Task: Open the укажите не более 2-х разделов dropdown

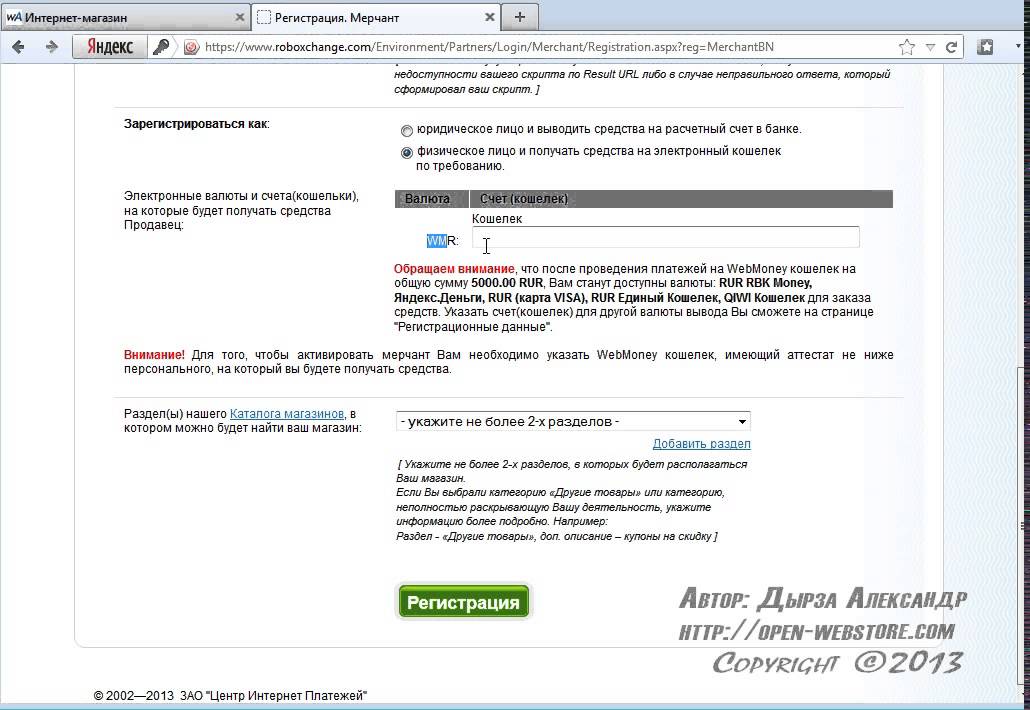Action: (x=573, y=422)
